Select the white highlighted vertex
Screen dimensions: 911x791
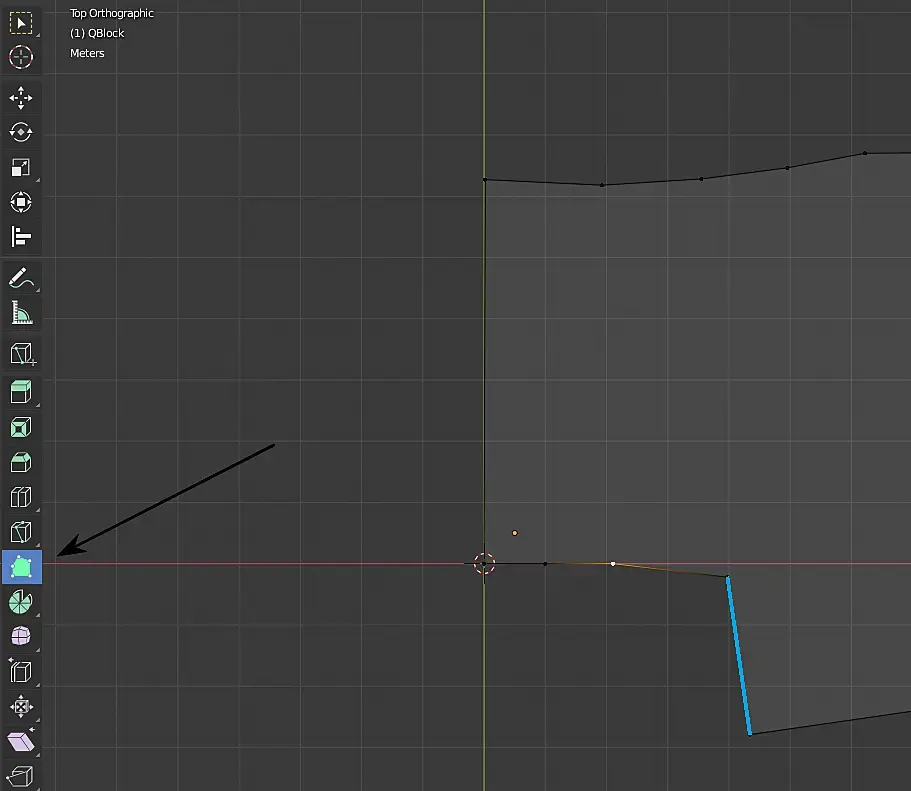(613, 563)
